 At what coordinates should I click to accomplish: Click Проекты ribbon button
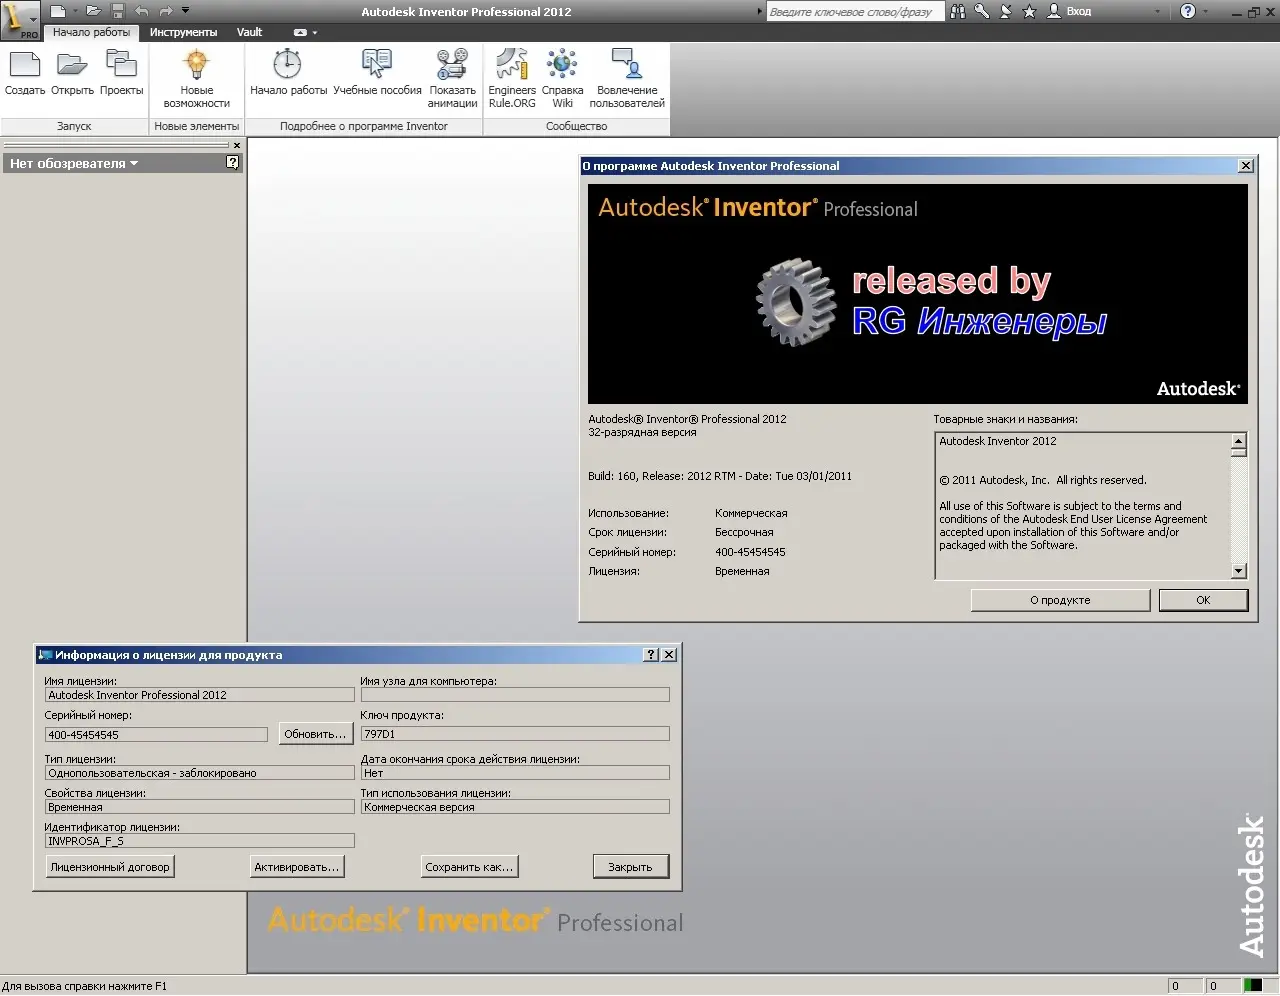(121, 71)
